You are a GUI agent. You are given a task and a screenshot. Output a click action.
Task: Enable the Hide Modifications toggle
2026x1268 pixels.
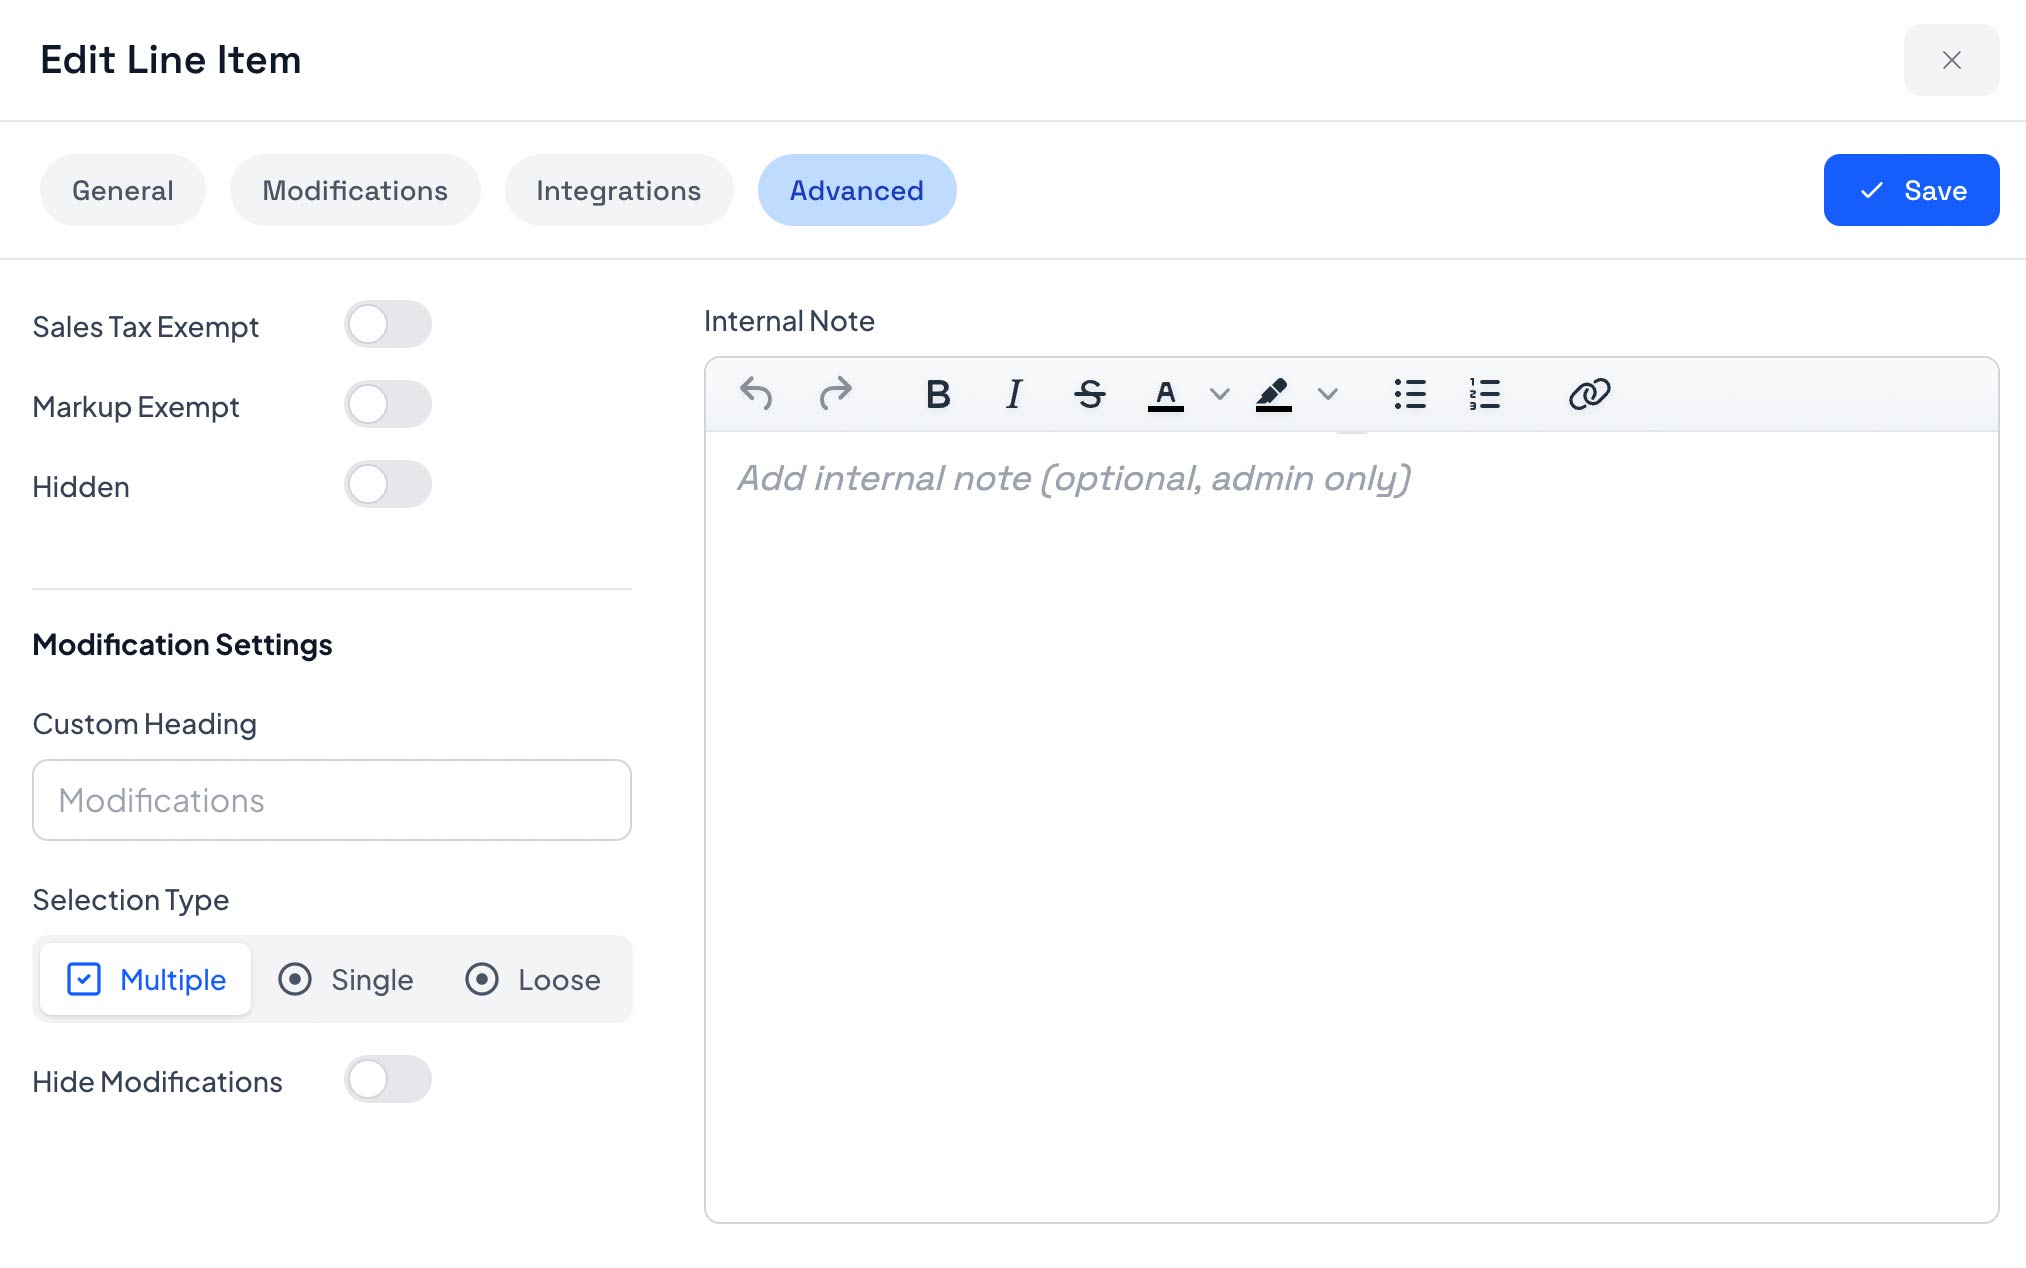click(389, 1080)
